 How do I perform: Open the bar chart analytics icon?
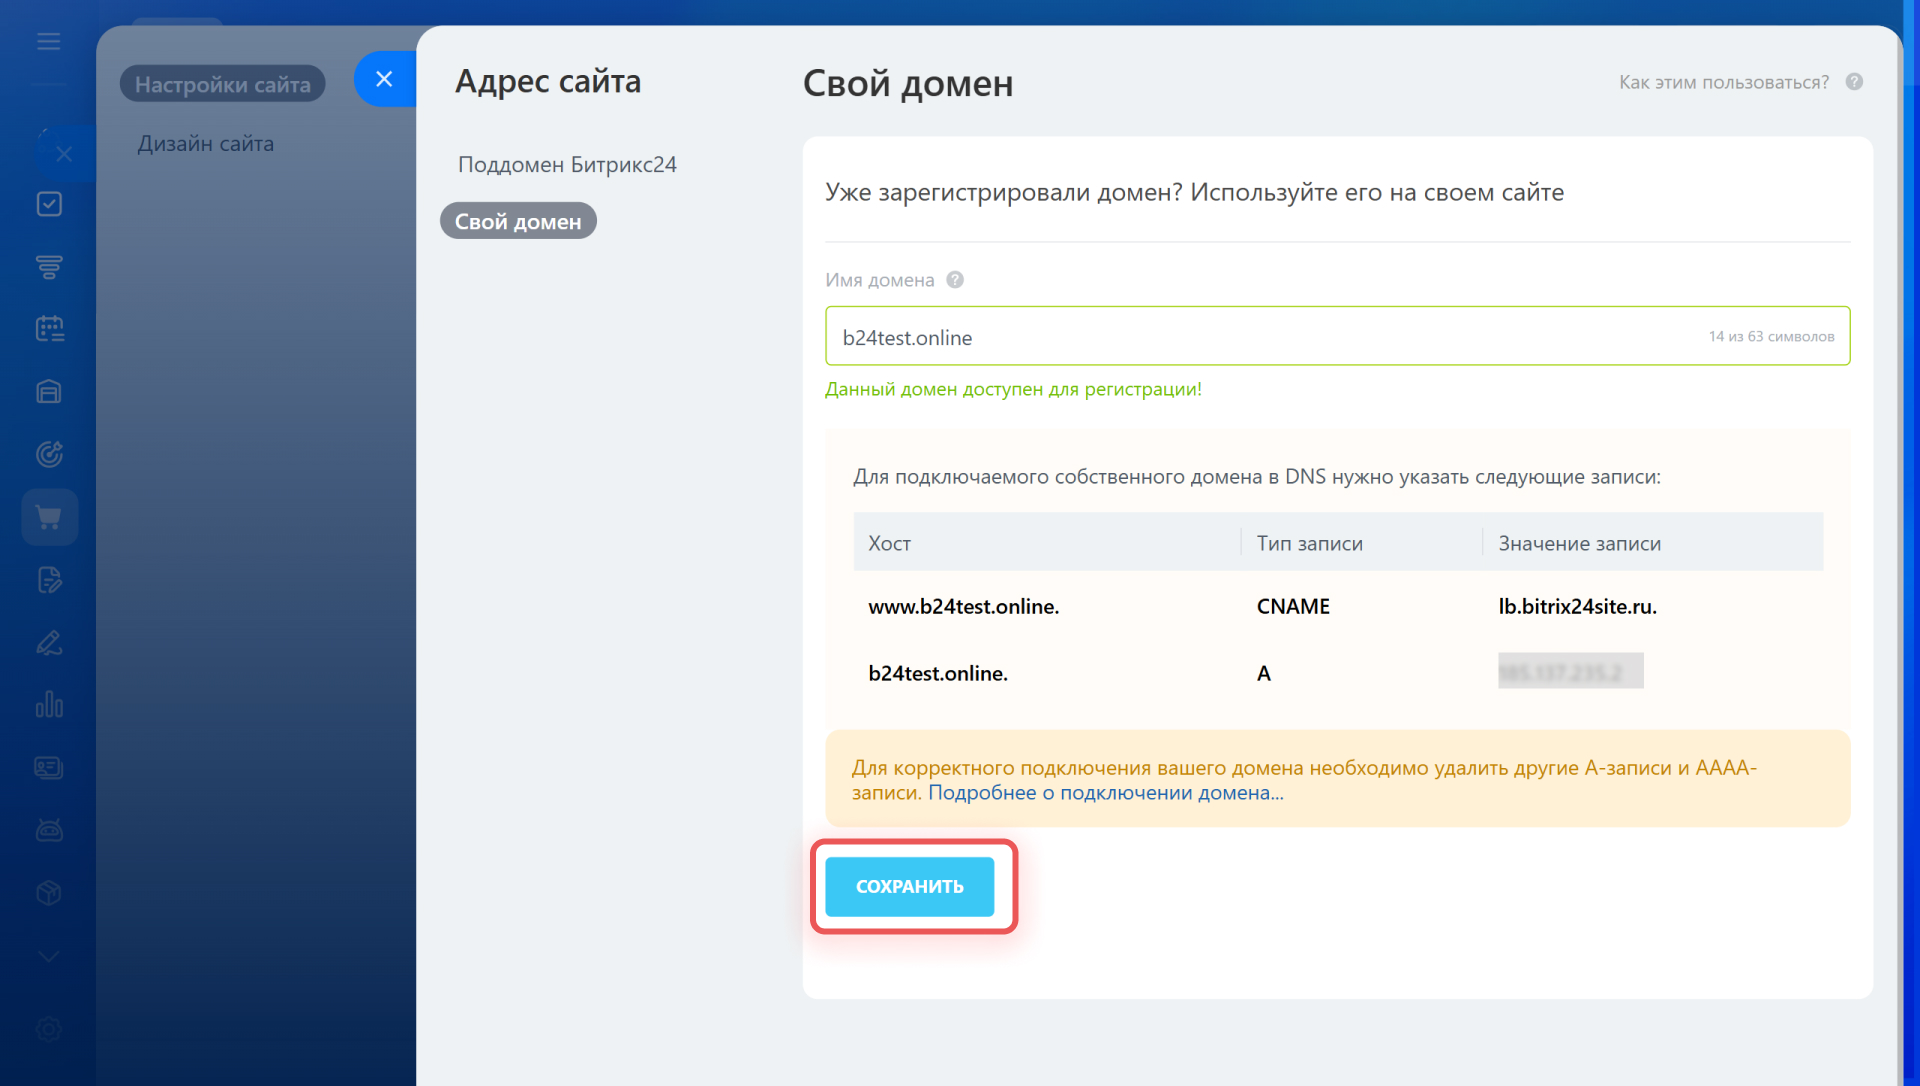tap(49, 705)
